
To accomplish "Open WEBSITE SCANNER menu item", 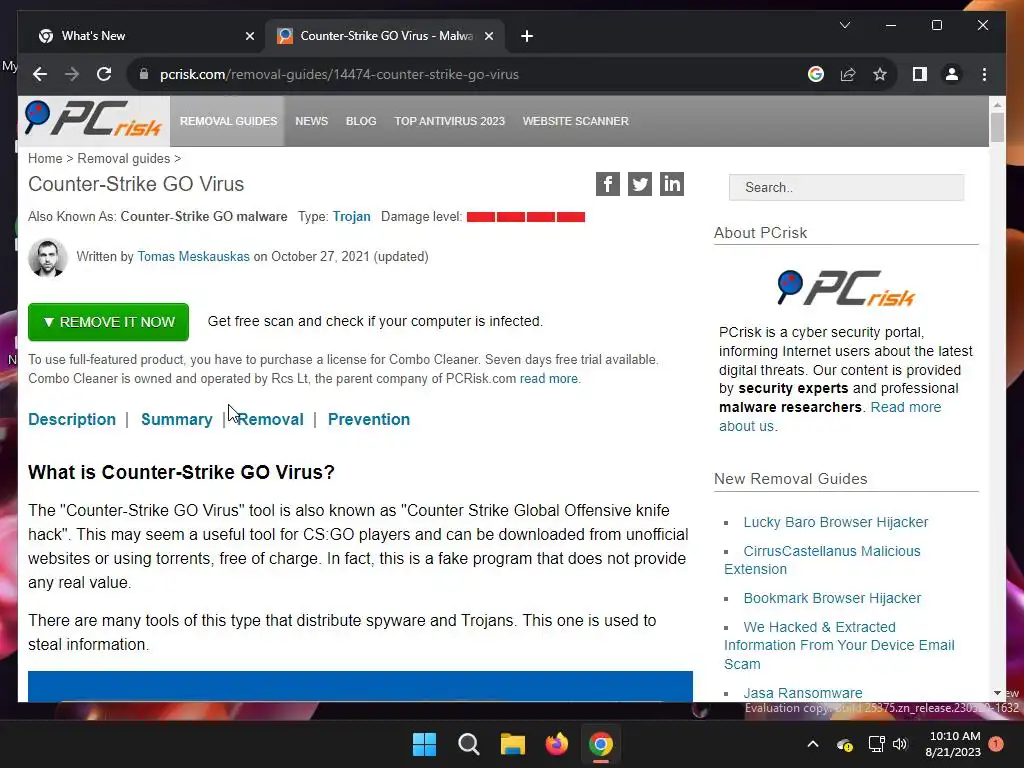I will coord(575,121).
